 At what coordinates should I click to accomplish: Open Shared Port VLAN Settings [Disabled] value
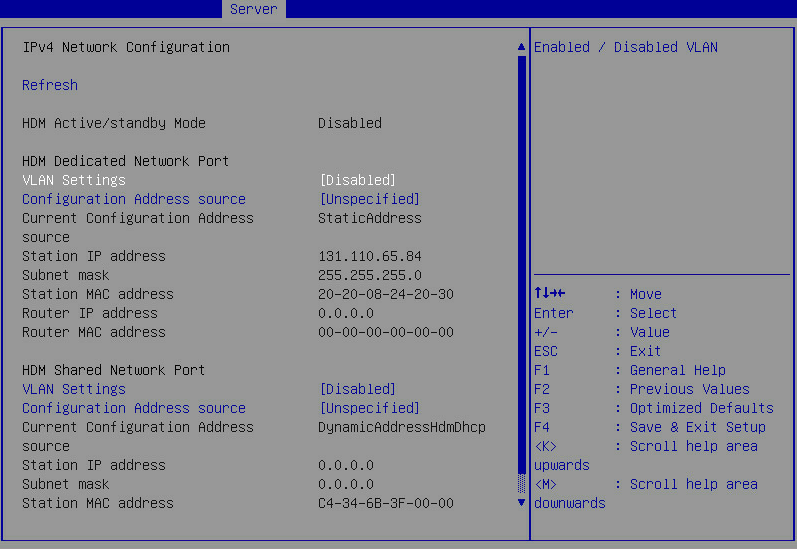click(x=357, y=389)
